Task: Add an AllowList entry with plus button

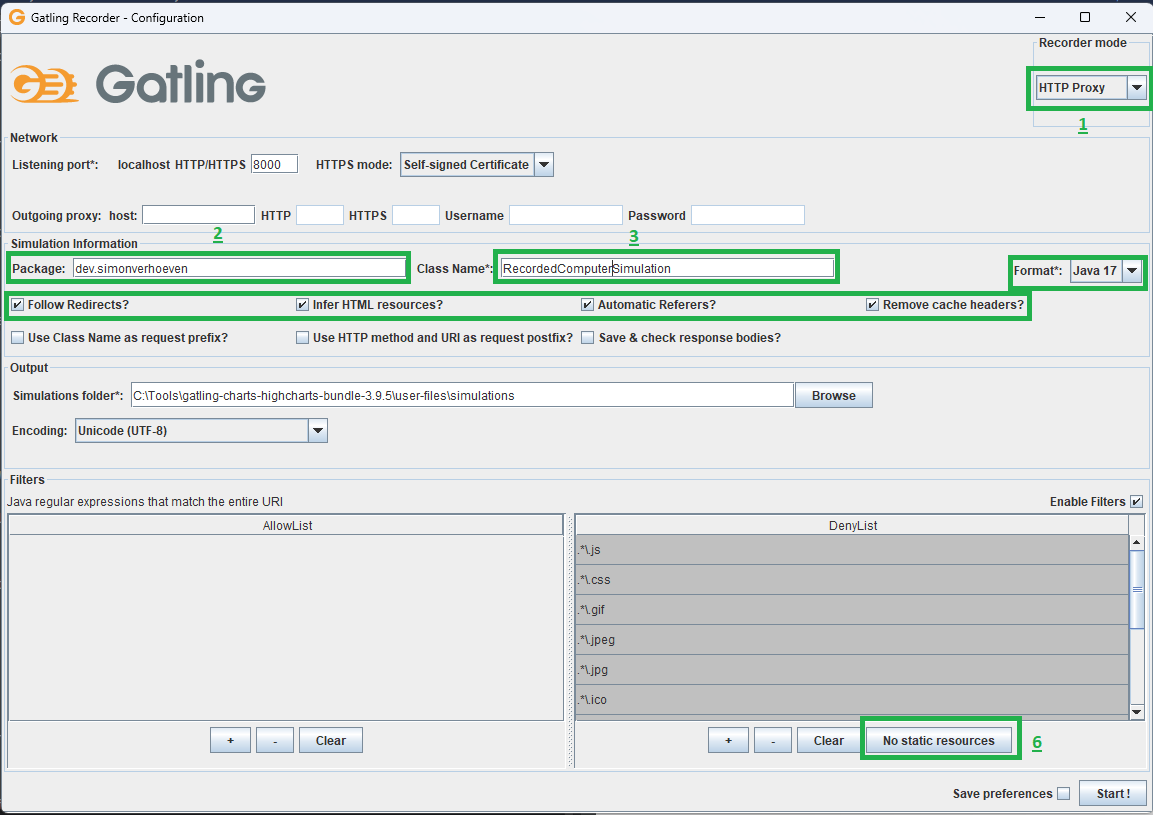Action: click(230, 741)
